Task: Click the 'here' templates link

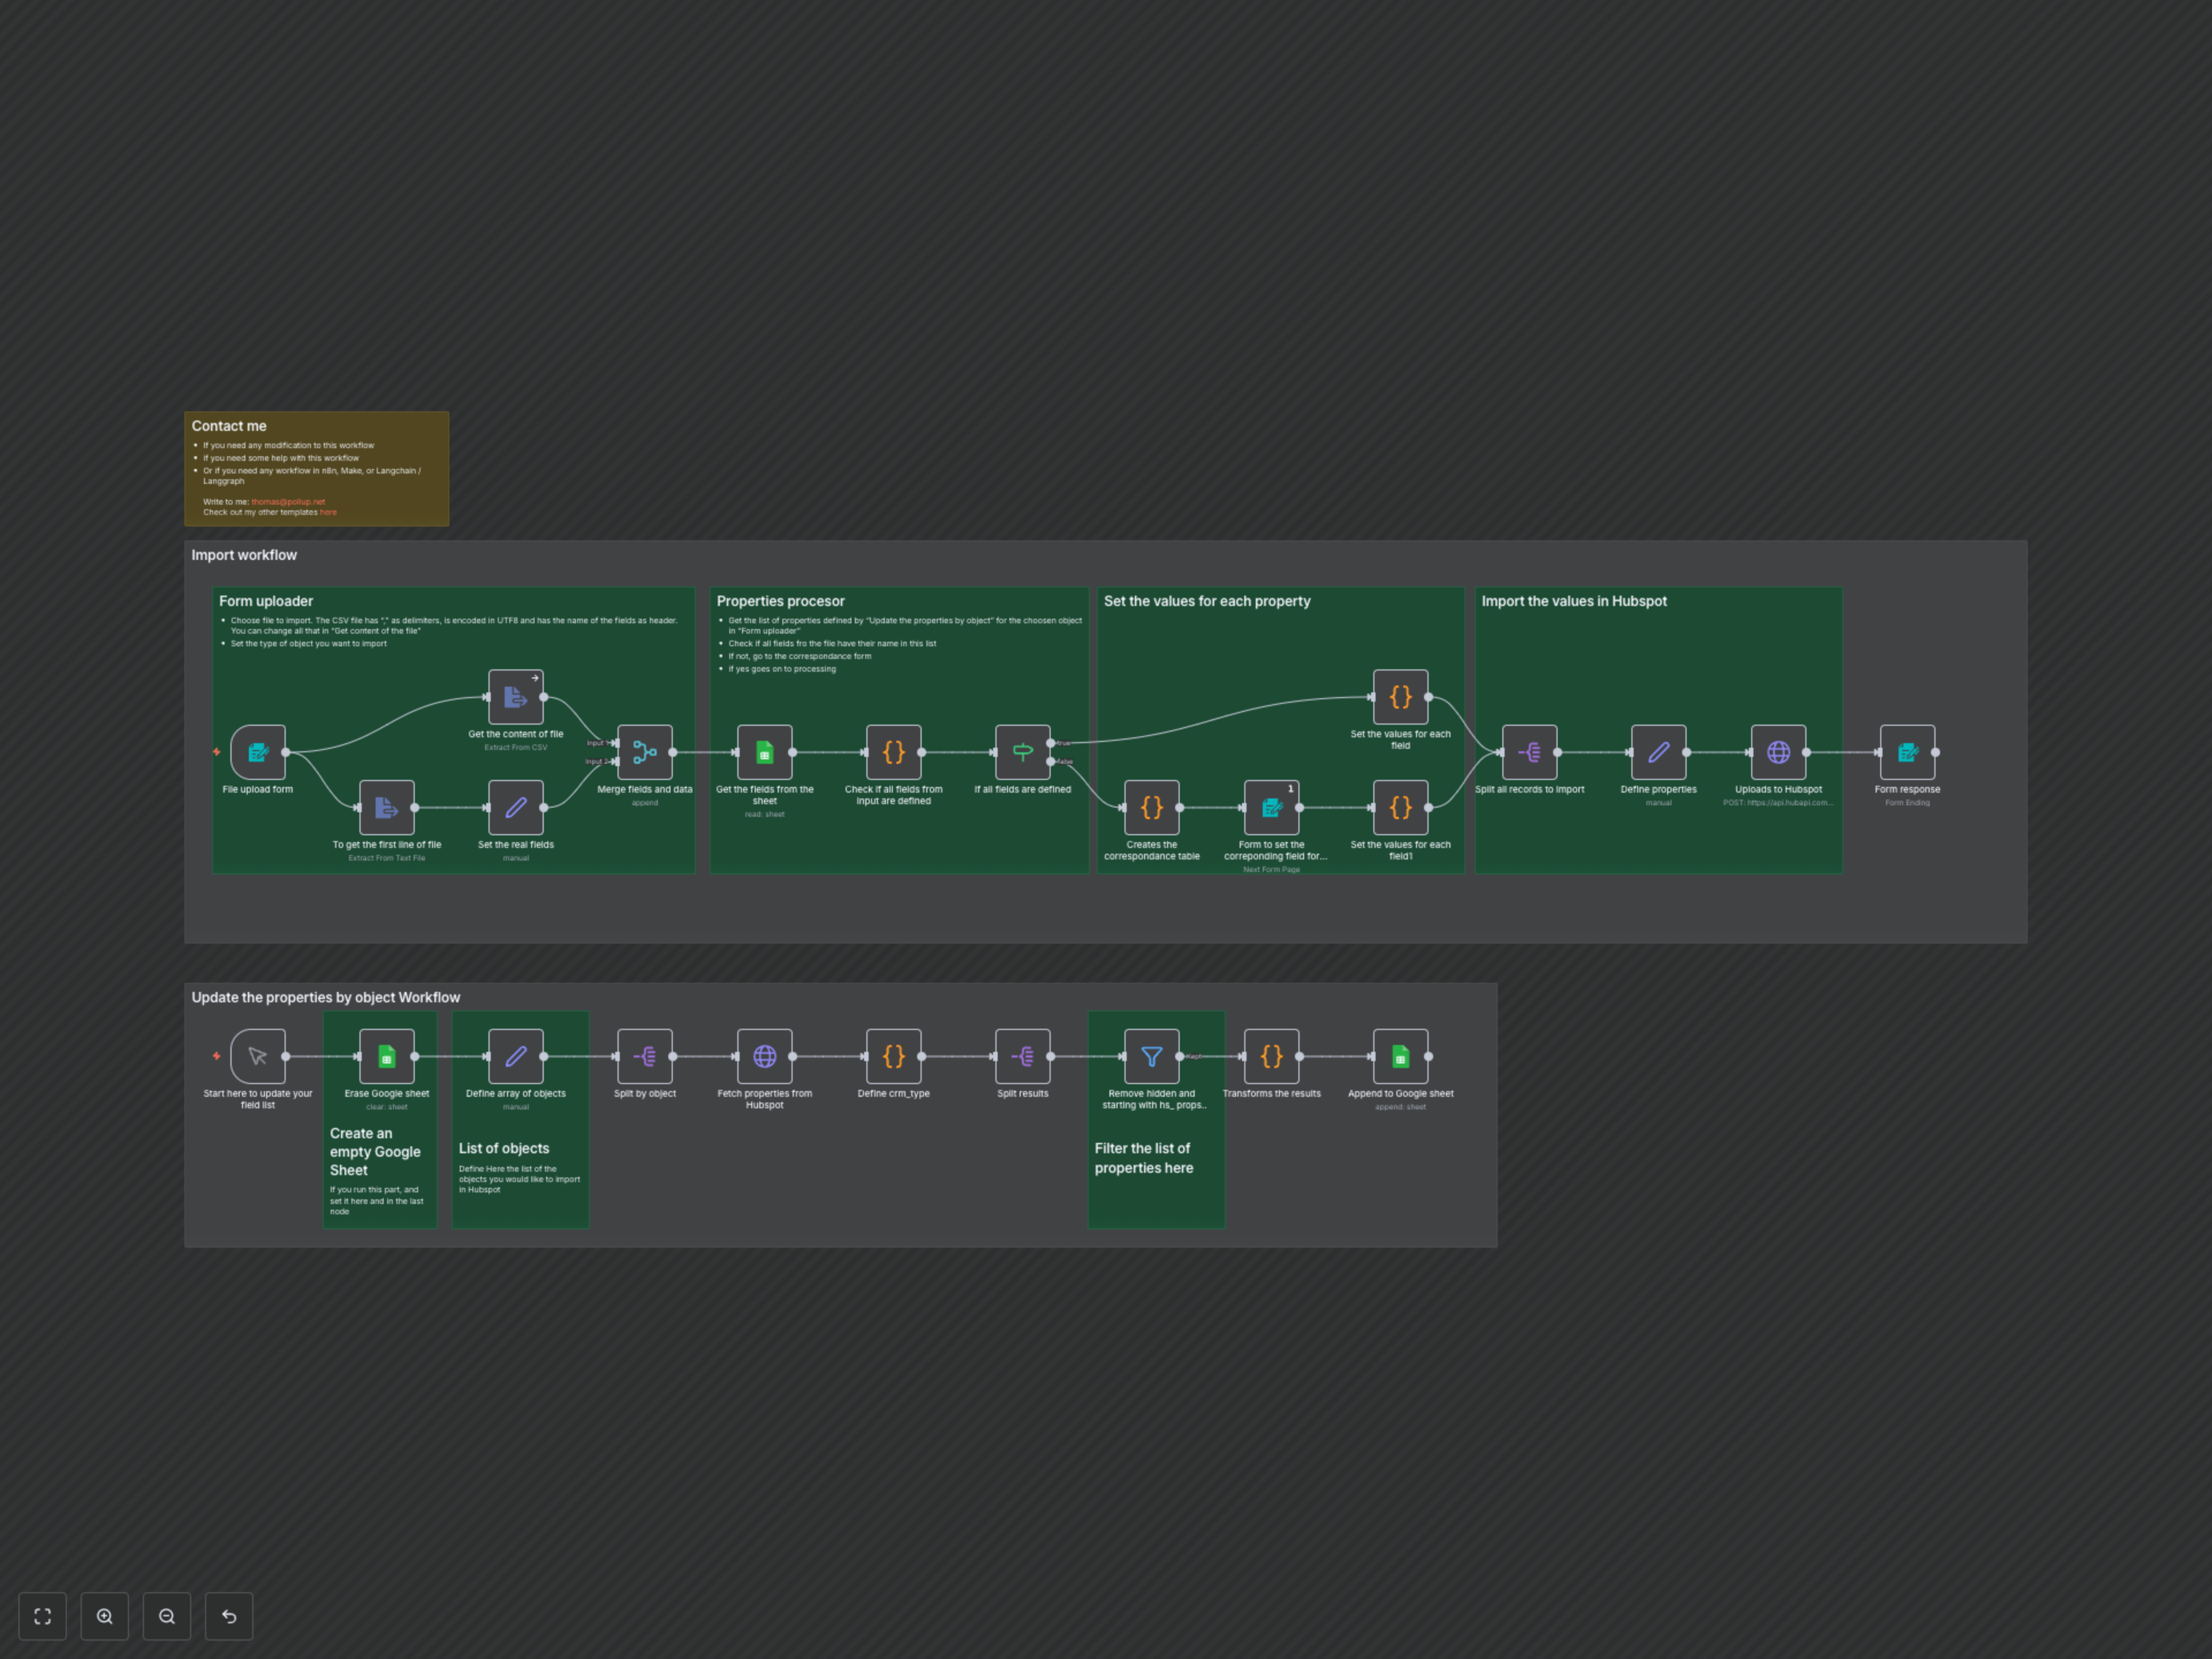Action: click(x=329, y=512)
